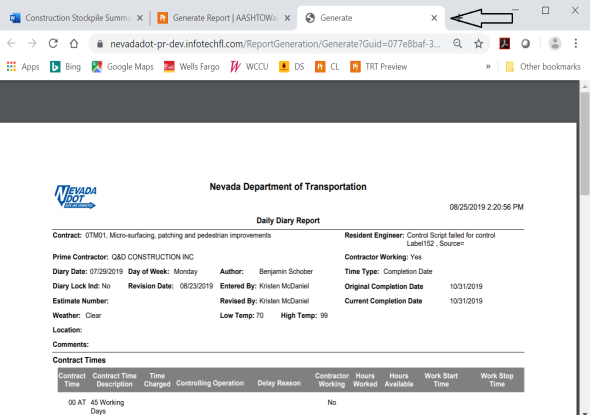This screenshot has height=415, width=590.
Task: Click the back navigation arrow
Action: (11, 44)
